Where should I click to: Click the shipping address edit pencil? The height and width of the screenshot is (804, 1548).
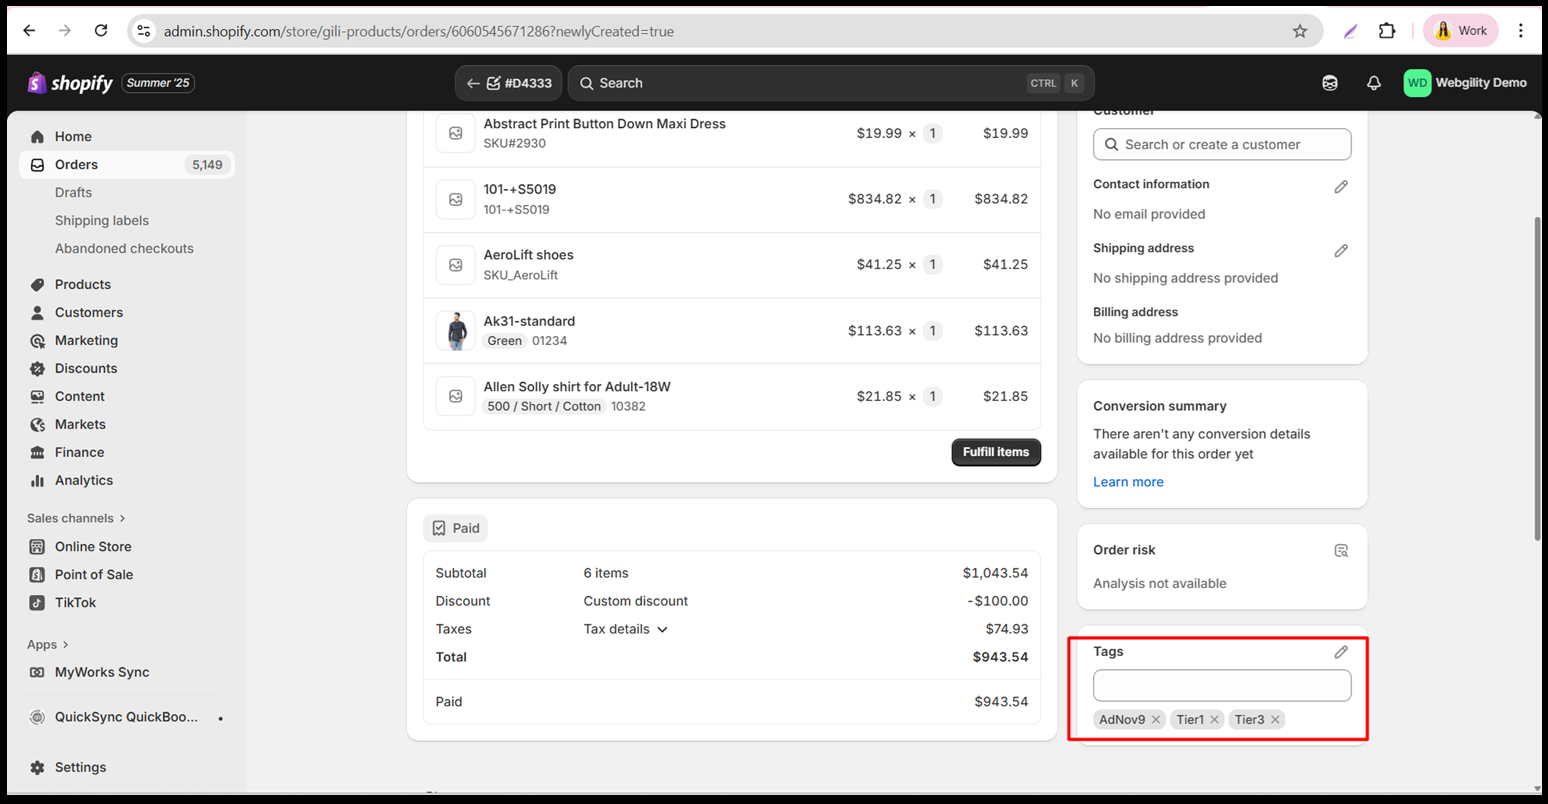tap(1341, 251)
